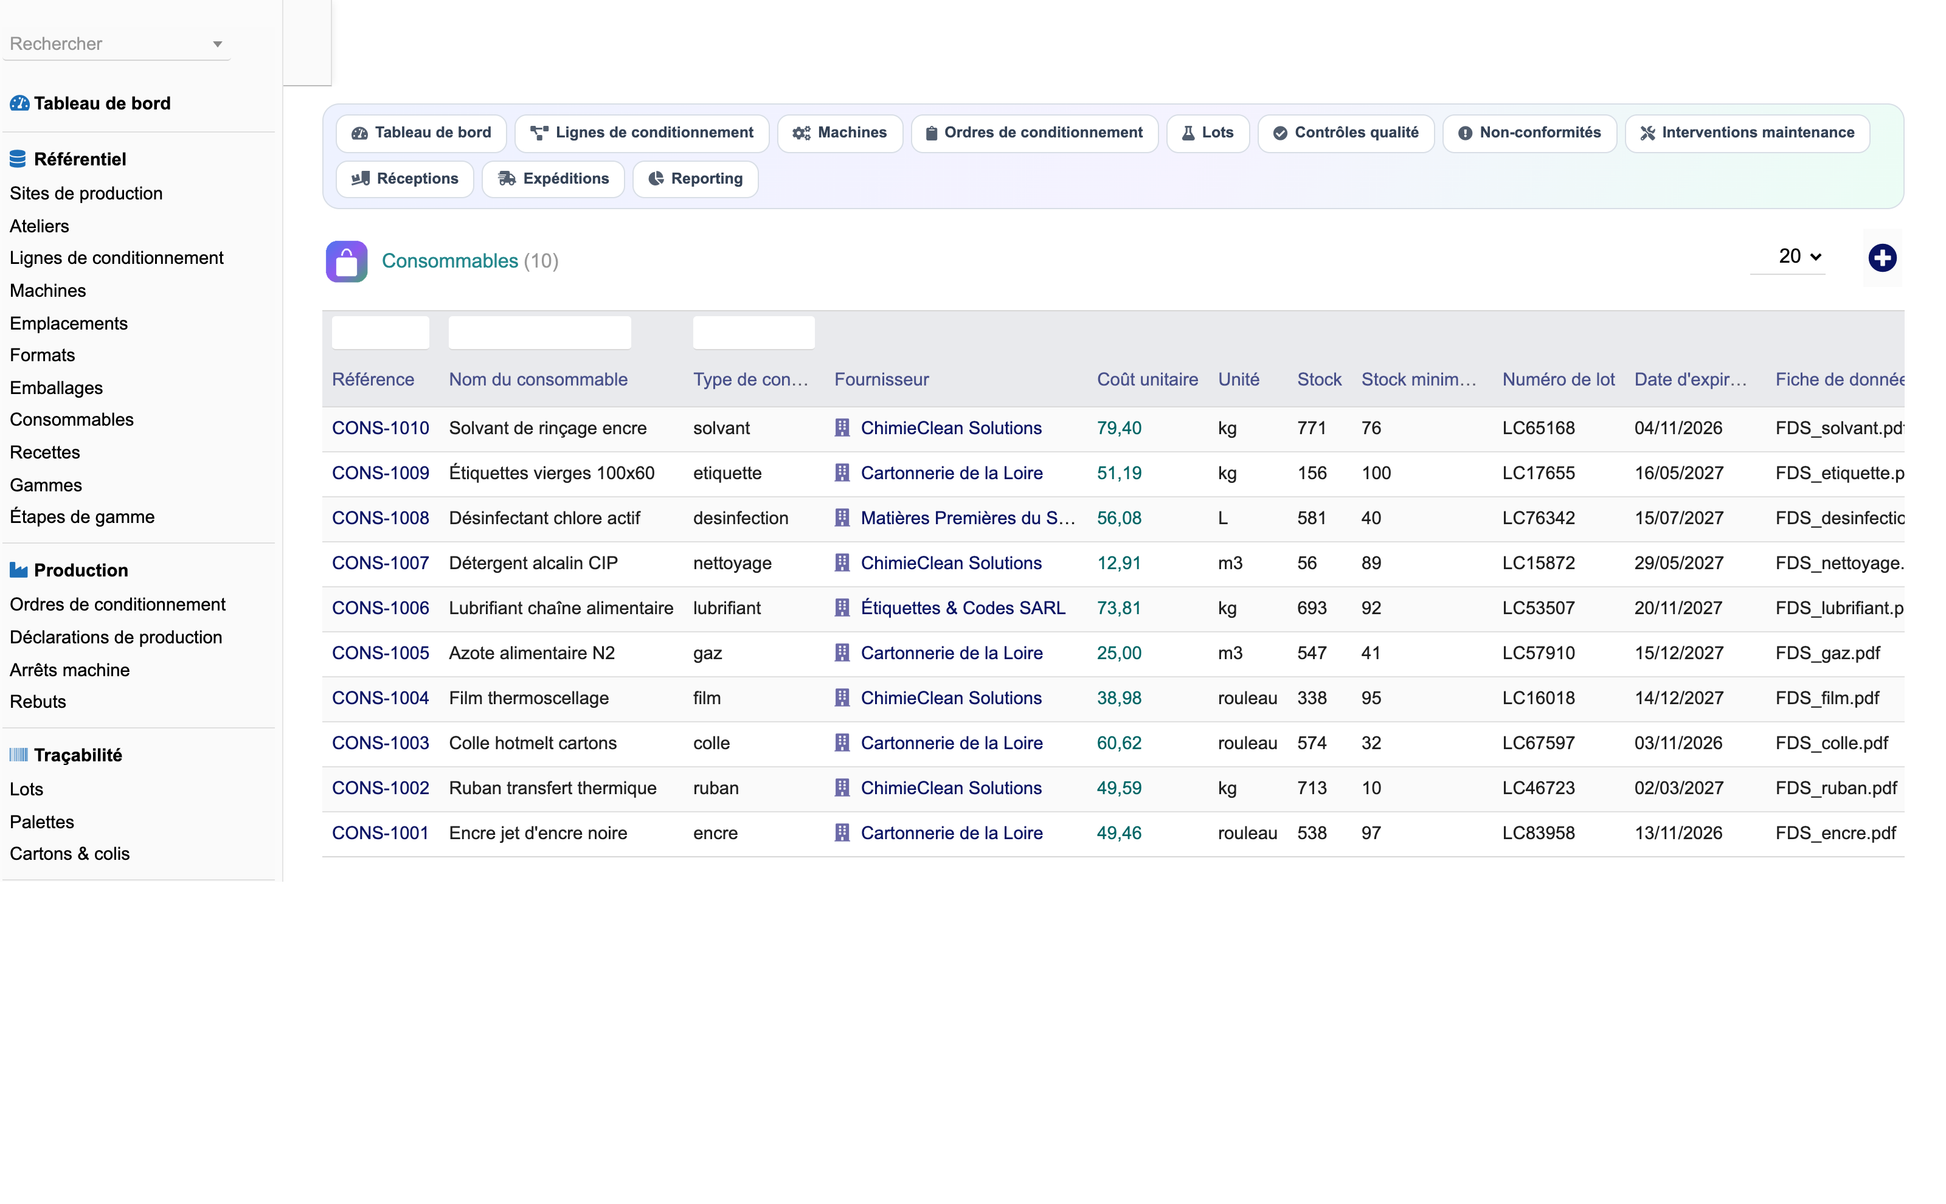This screenshot has height=1204, width=1946.
Task: Open the Tableau de bord tab in top bar
Action: coord(421,133)
